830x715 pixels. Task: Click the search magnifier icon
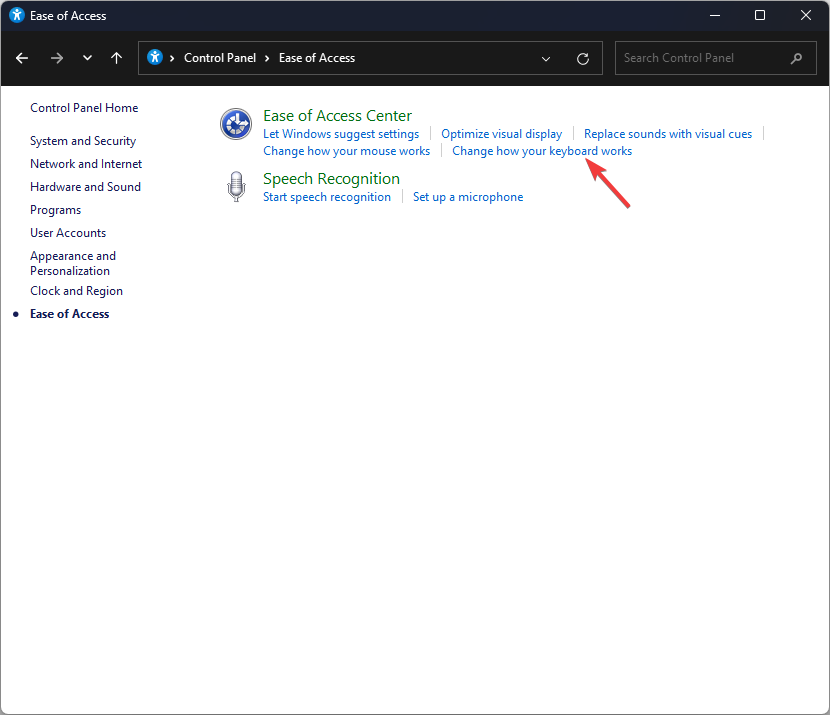point(796,58)
